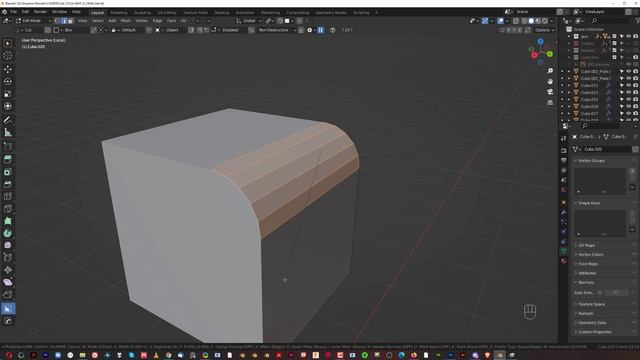Add a new vertex group plus button
Screen dimensions: 640x360
coord(632,171)
